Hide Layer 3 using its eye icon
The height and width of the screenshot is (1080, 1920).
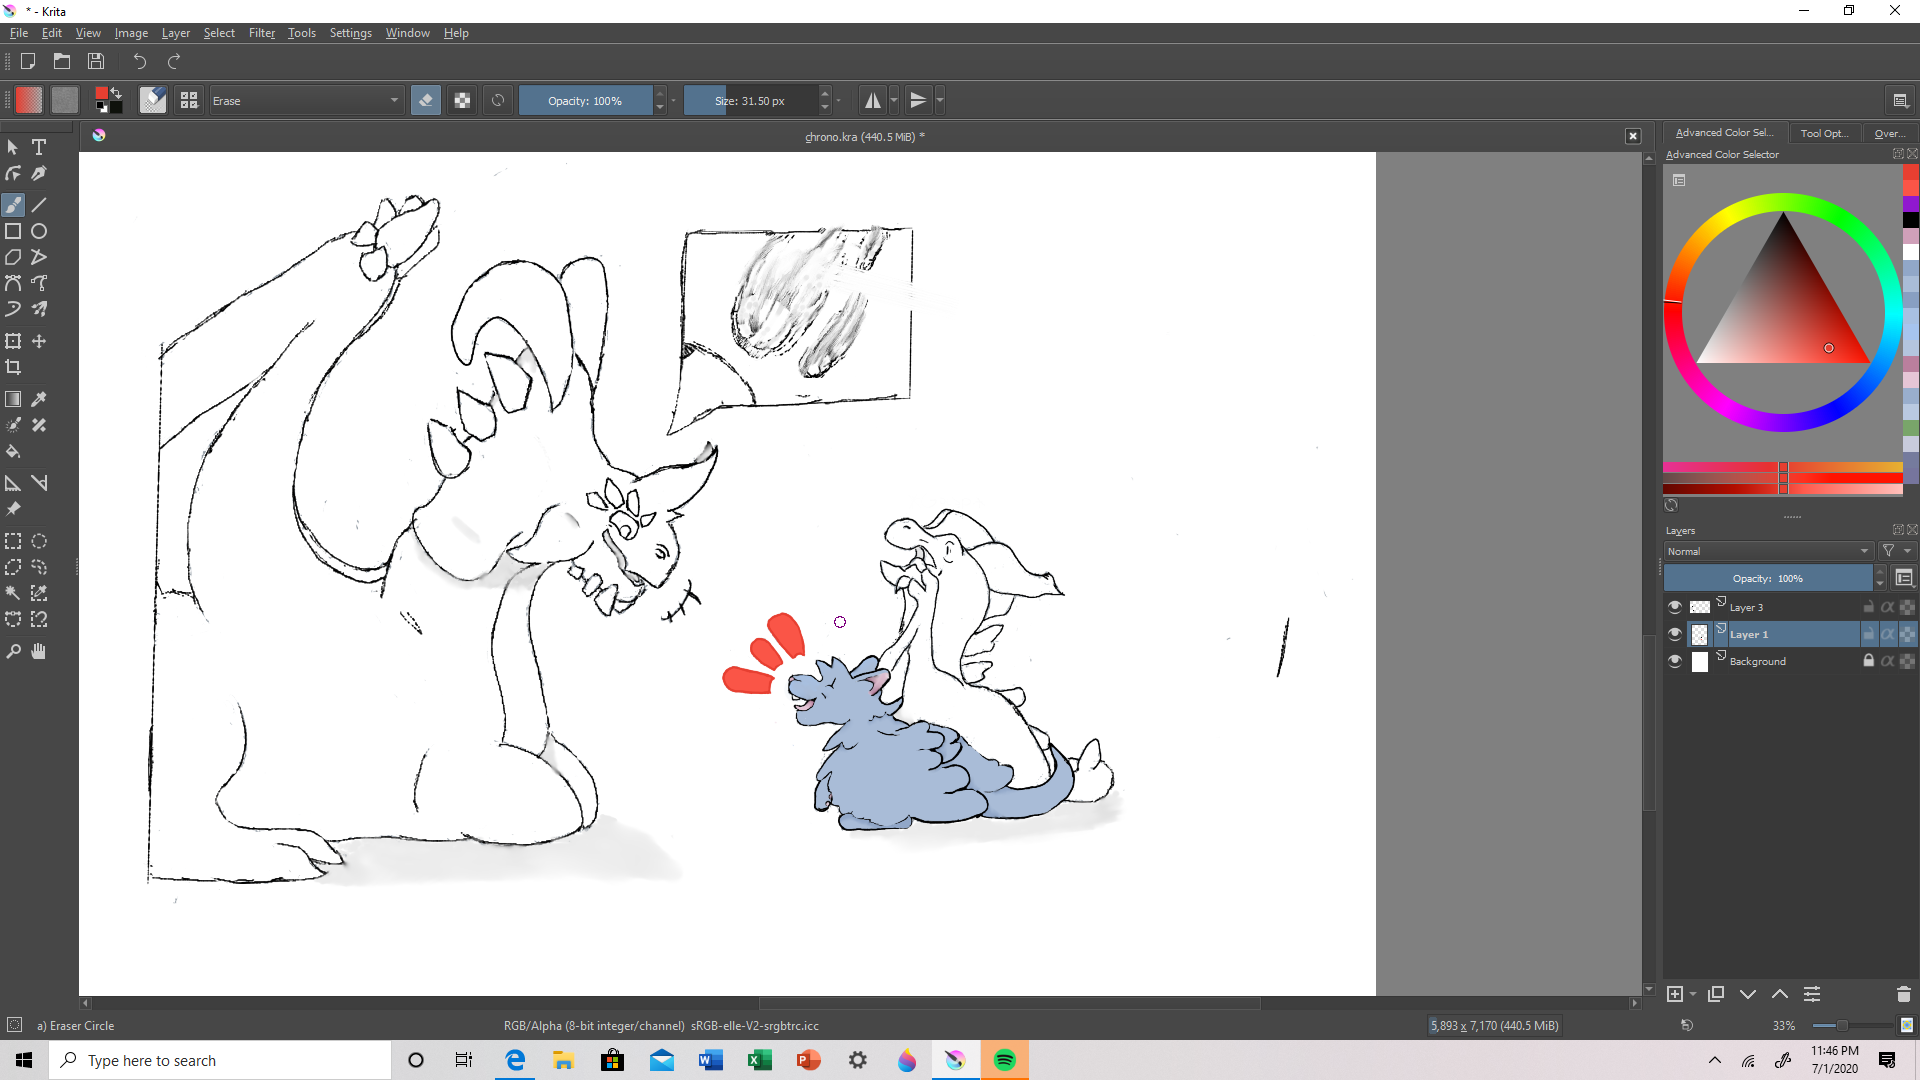click(x=1675, y=607)
